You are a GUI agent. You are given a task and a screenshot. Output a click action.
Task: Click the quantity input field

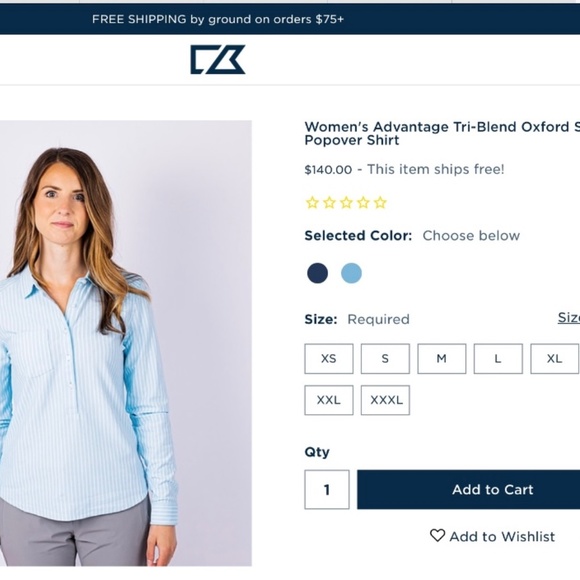pos(327,489)
